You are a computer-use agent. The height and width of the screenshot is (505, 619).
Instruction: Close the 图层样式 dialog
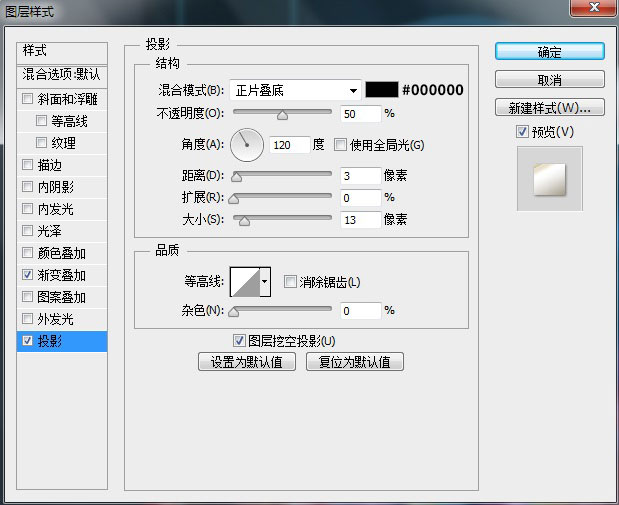(x=594, y=7)
